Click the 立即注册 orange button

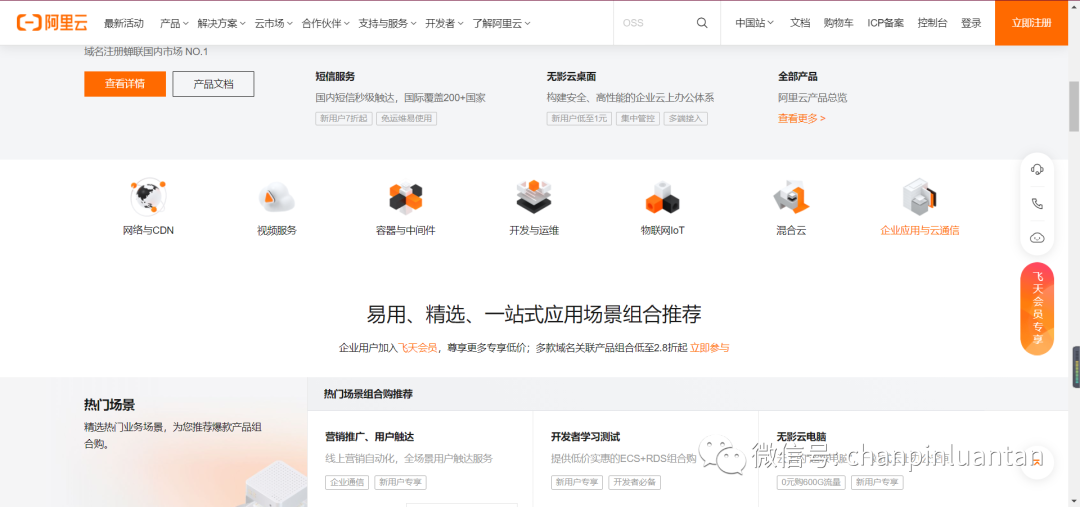coord(1032,23)
